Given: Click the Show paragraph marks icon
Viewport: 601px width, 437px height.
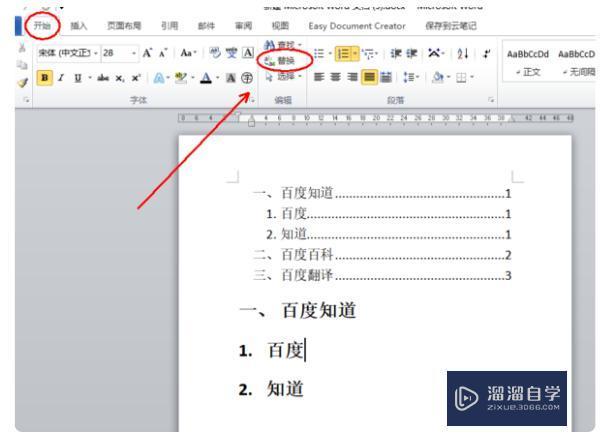Looking at the screenshot, I should click(x=487, y=53).
